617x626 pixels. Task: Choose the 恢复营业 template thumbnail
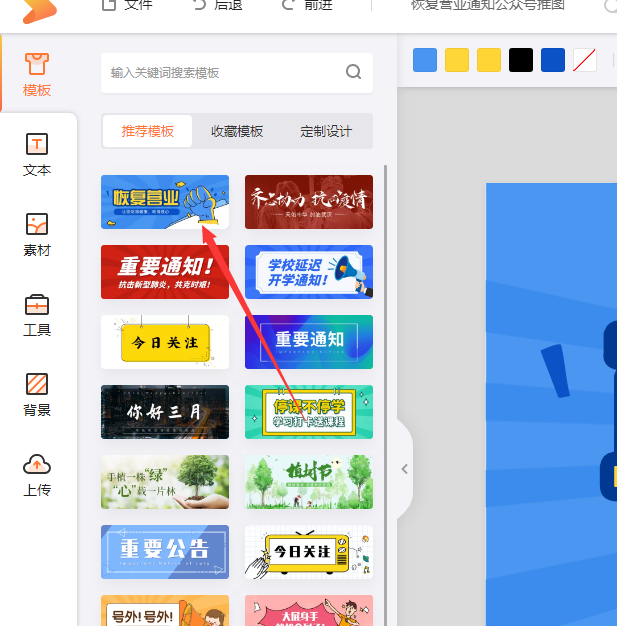pos(165,202)
